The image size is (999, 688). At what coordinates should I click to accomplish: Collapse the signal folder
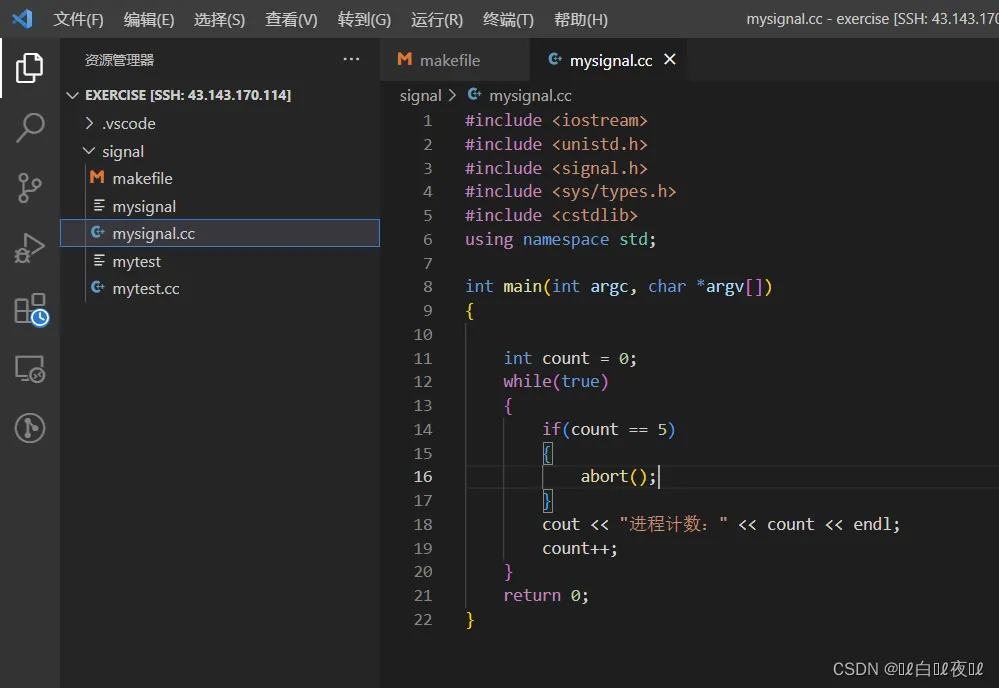[89, 151]
